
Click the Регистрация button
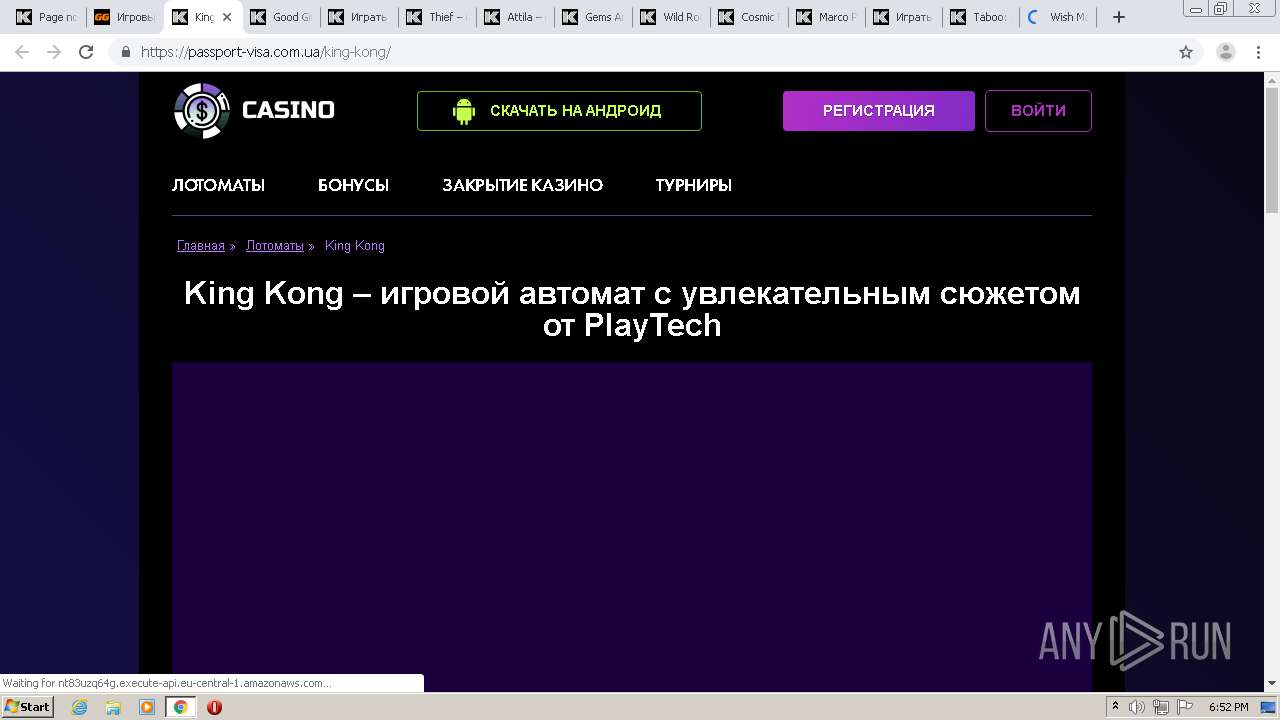(x=879, y=111)
